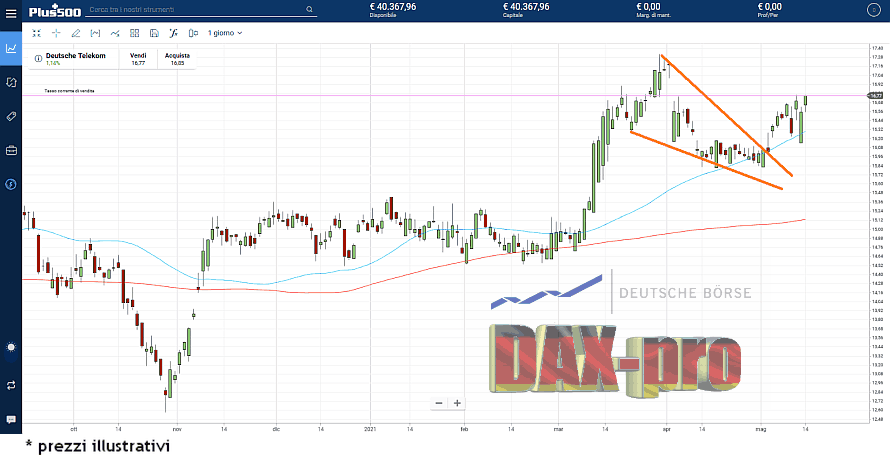Open the chart range bracket tool

coord(95,33)
